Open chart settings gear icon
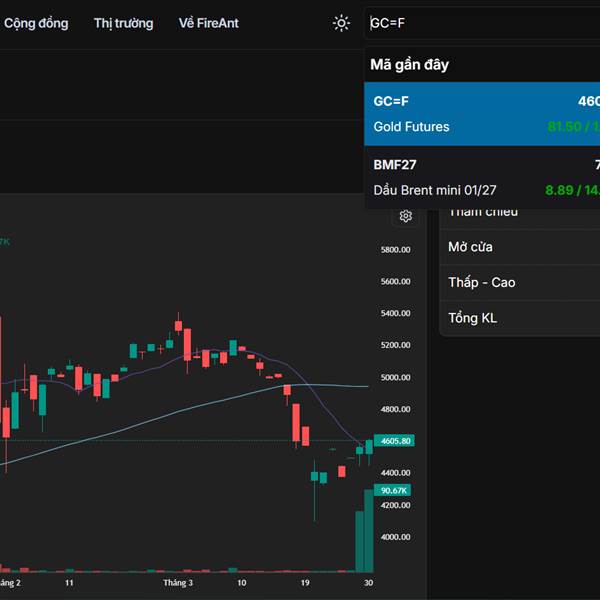The height and width of the screenshot is (600, 600). point(406,216)
